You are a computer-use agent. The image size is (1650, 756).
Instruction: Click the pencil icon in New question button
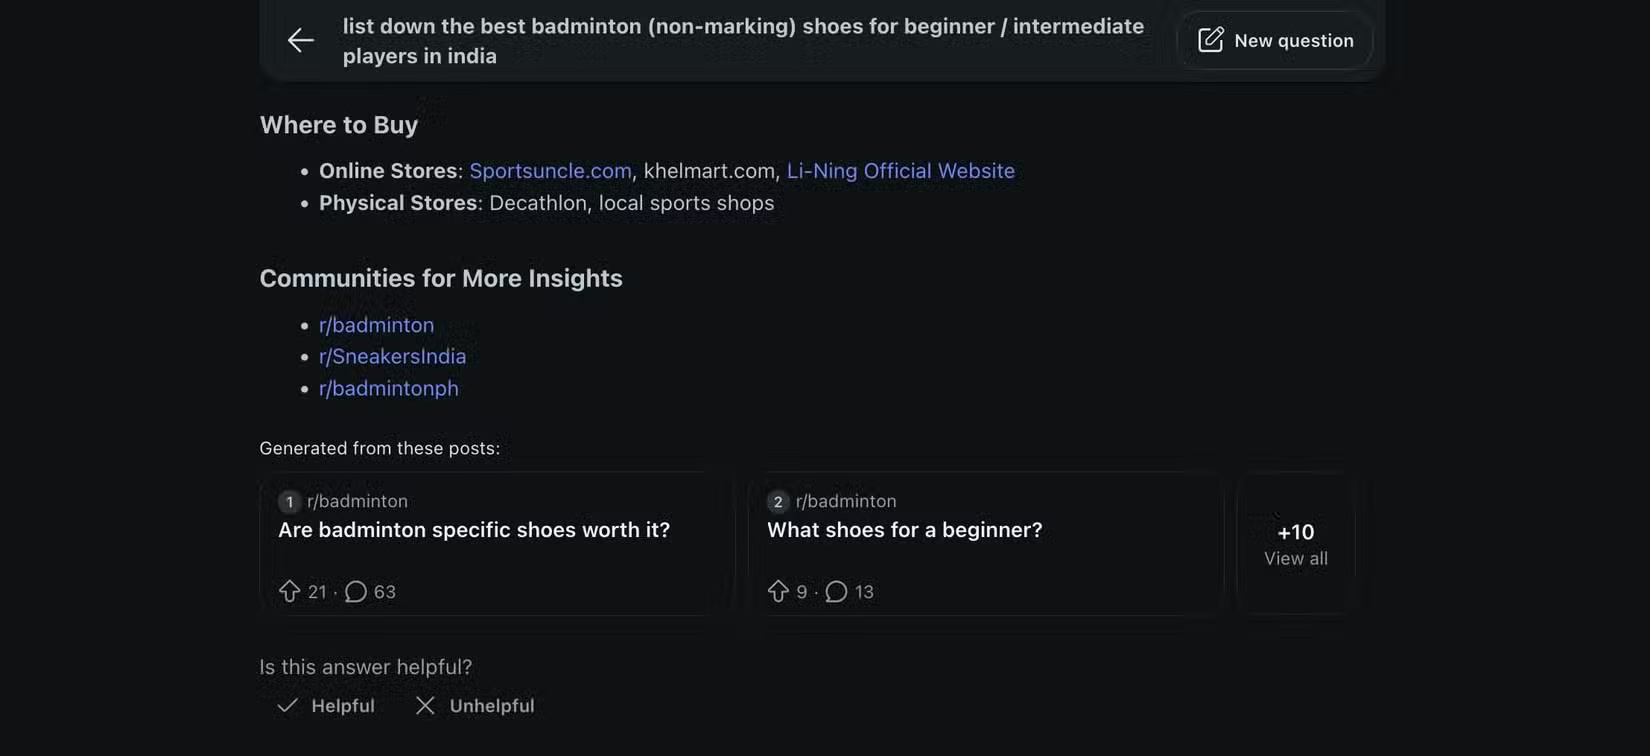[x=1211, y=39]
